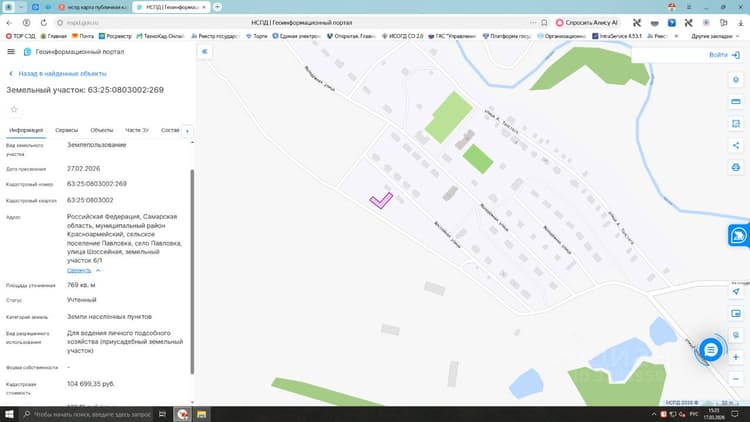
Task: Switch to the Объекты tab
Action: coord(102,130)
